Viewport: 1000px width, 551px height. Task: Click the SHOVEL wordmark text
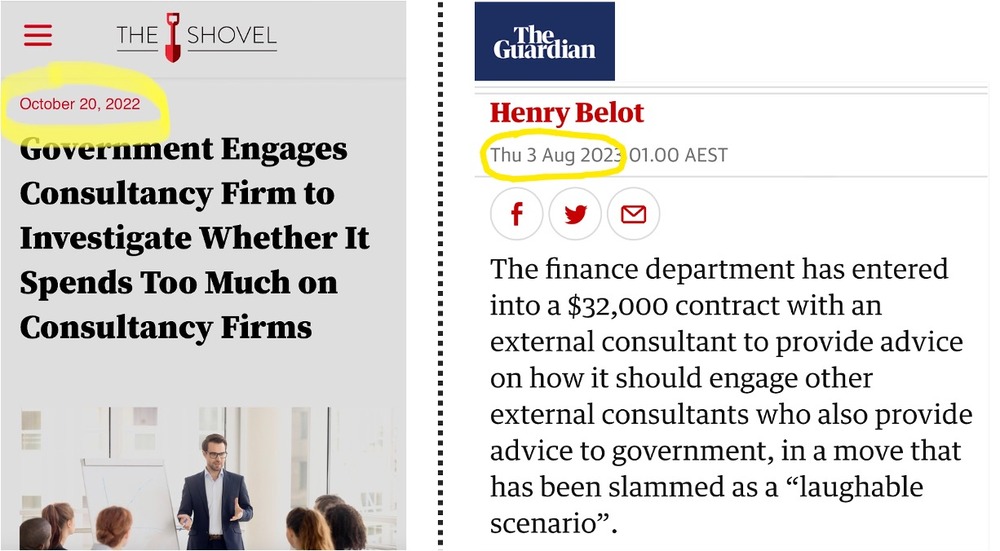(x=230, y=37)
